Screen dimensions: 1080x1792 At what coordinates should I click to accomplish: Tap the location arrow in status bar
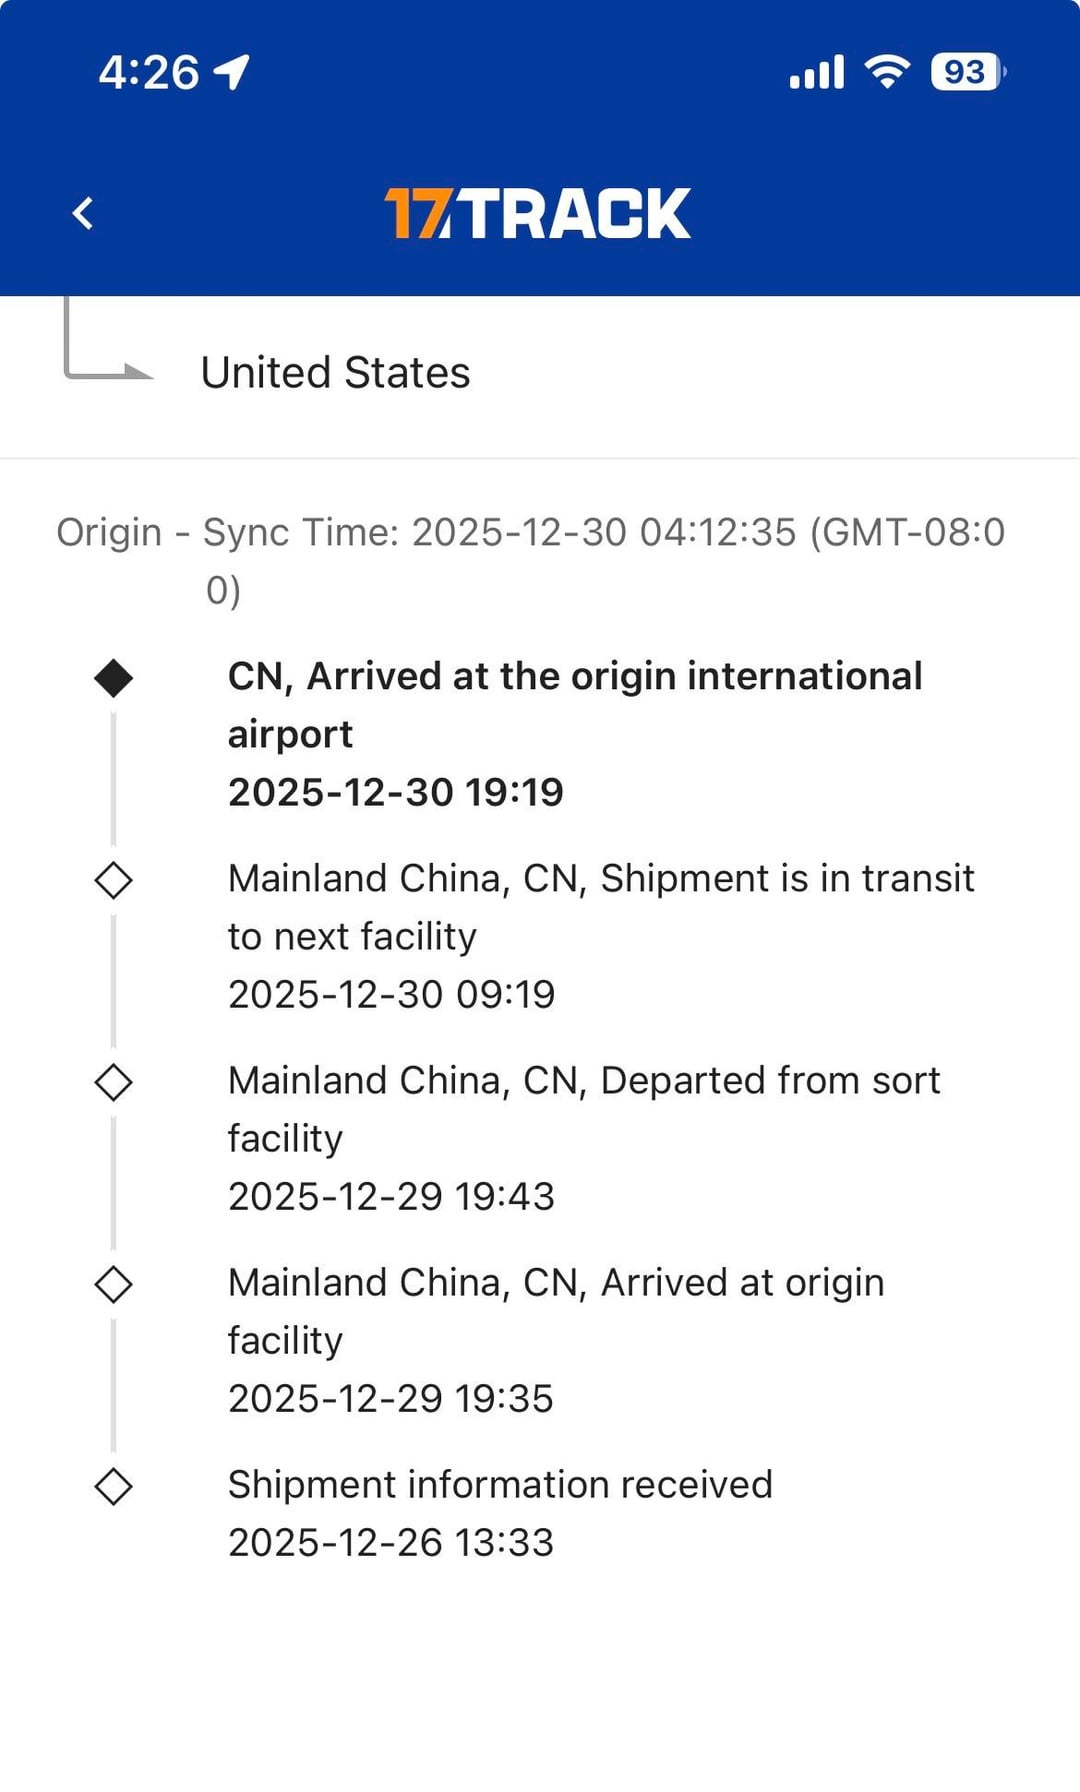pos(232,72)
